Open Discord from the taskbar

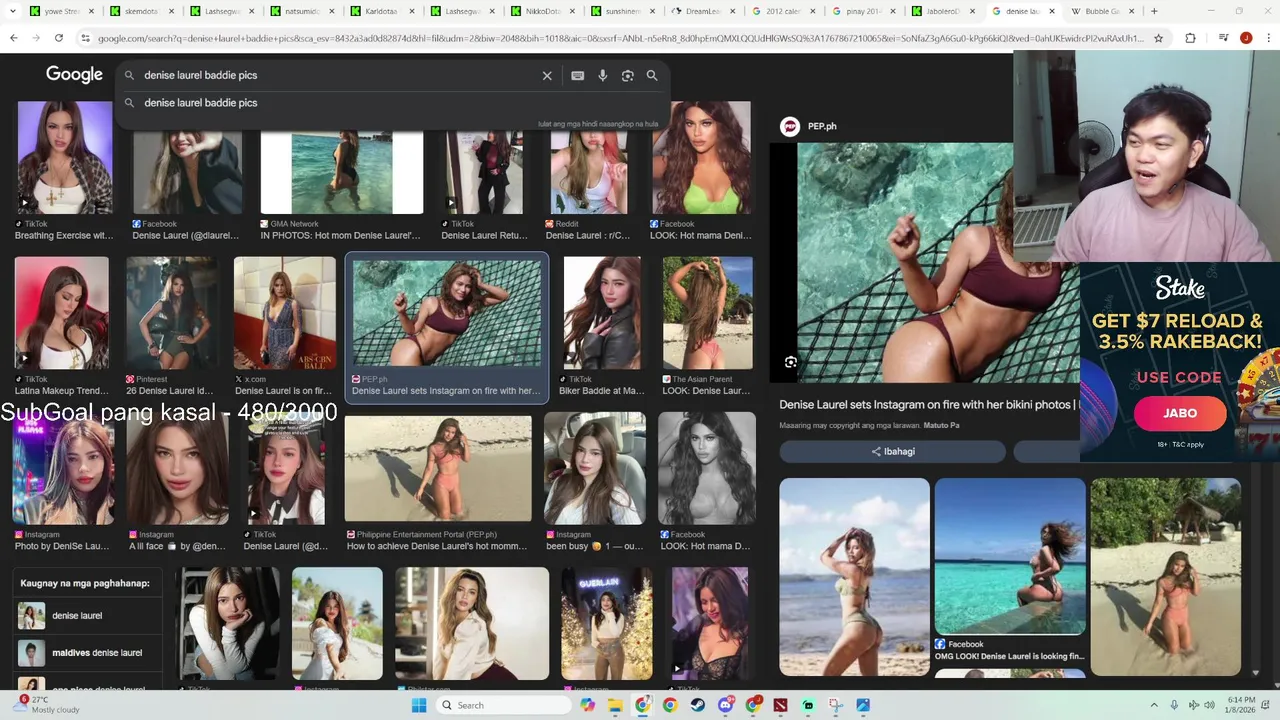point(726,705)
